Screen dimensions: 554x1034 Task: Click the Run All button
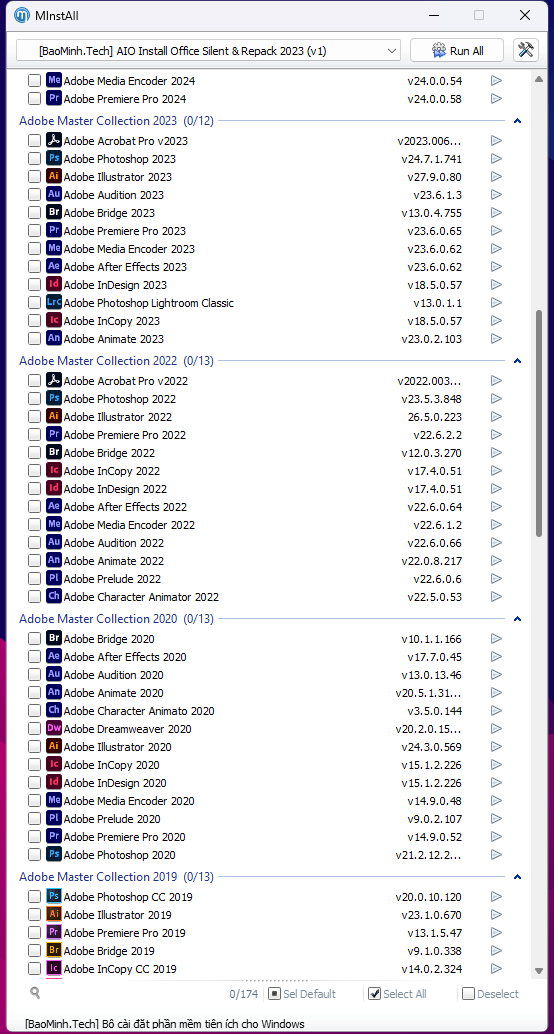point(457,51)
